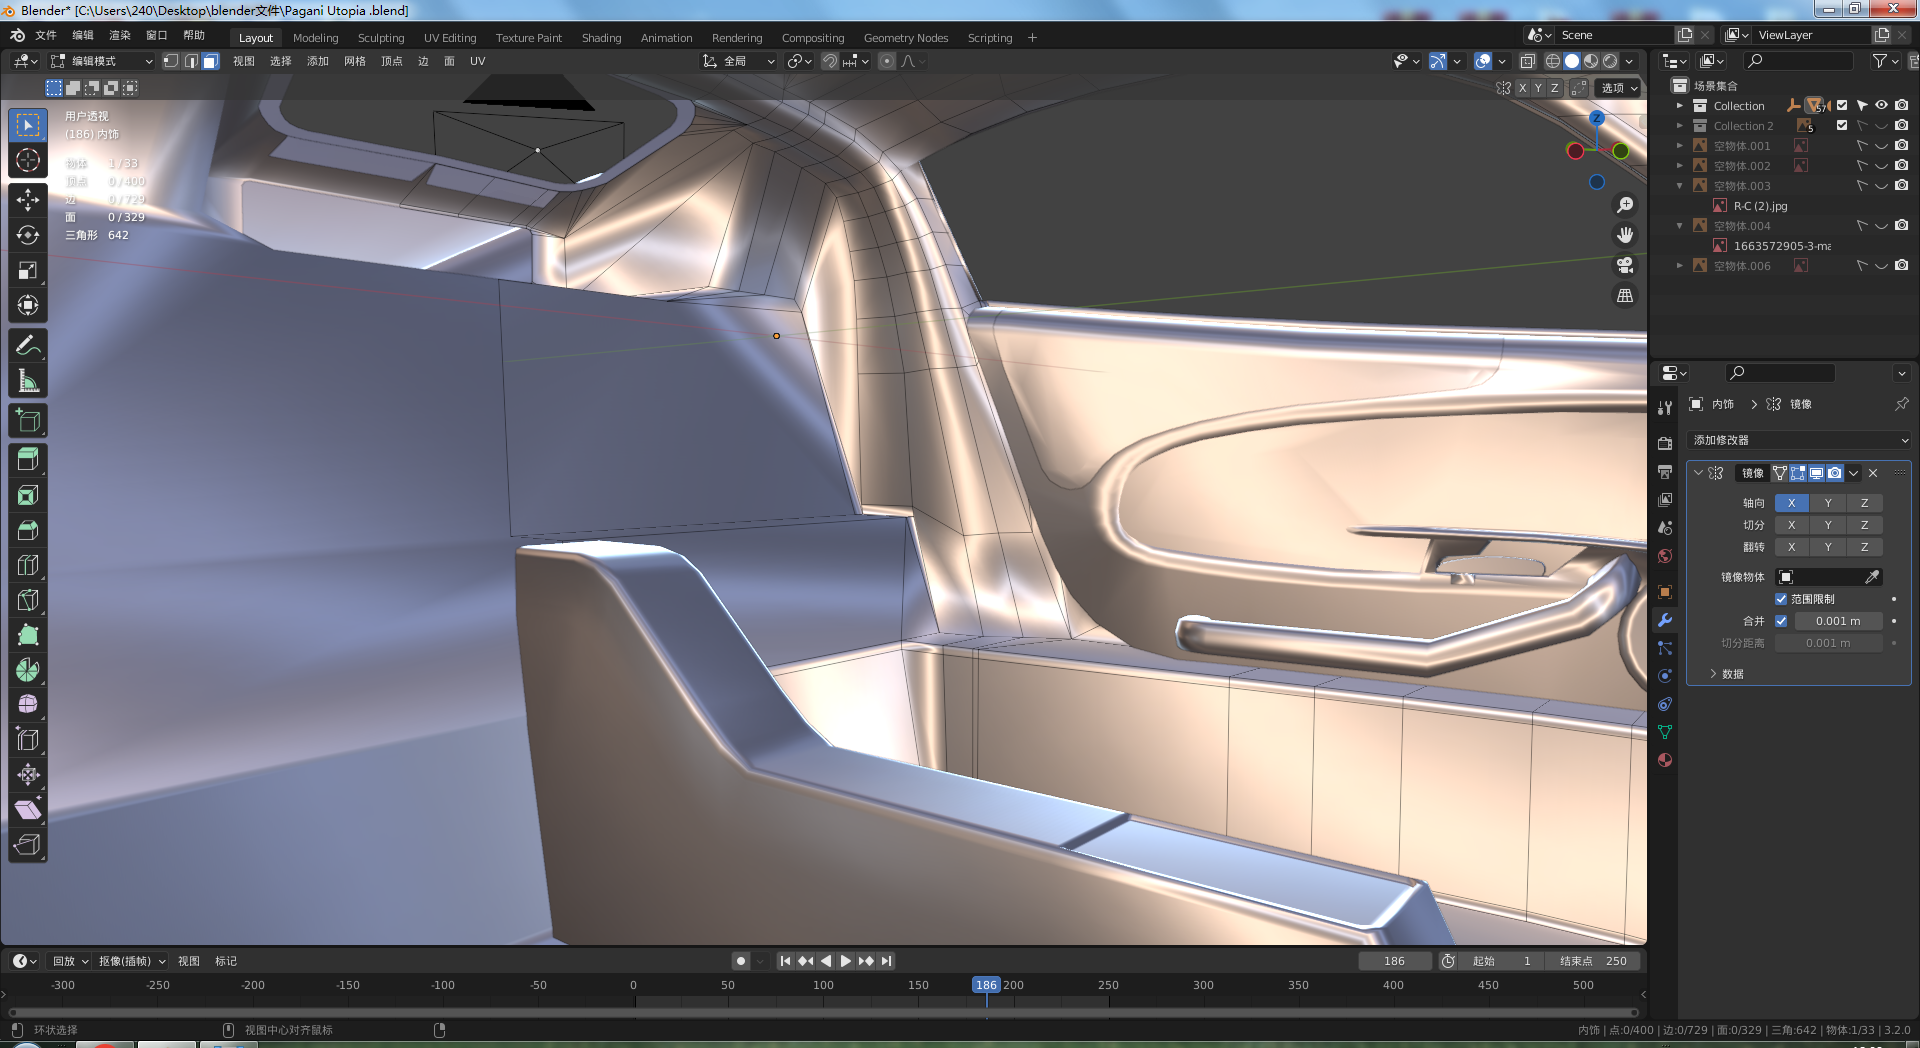Switch to rendered viewport shading
1920x1048 pixels.
[x=1610, y=61]
